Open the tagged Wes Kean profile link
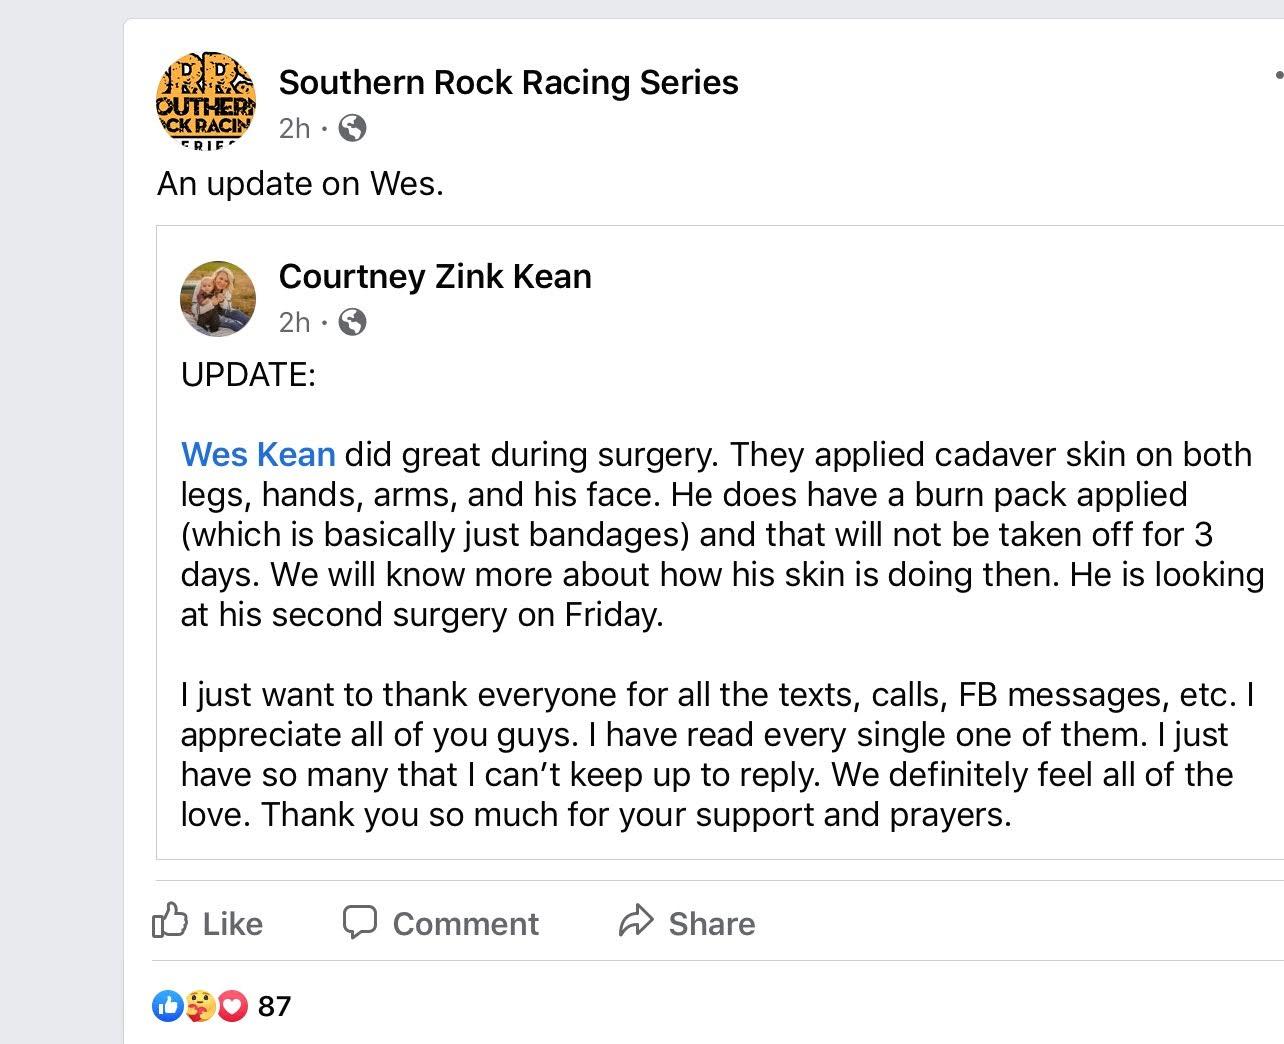This screenshot has height=1044, width=1284. point(258,454)
